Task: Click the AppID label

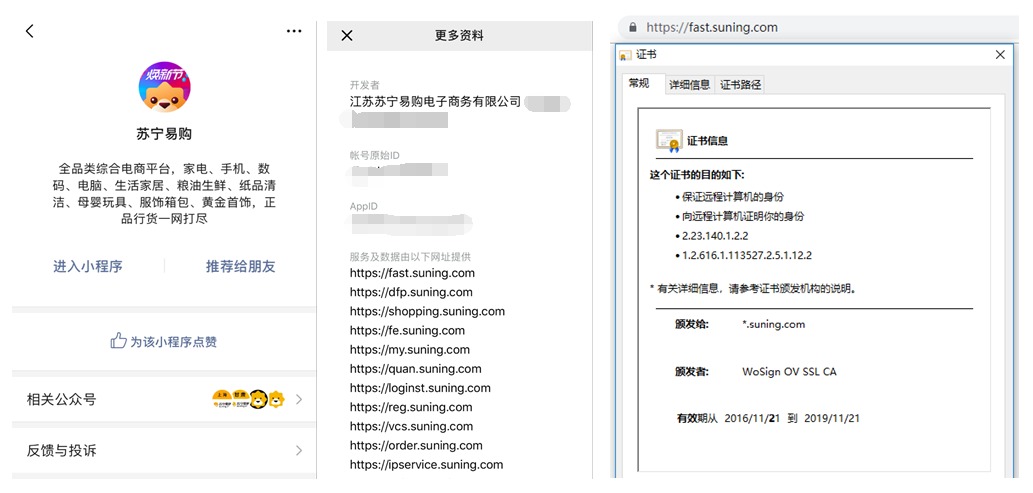Action: click(x=364, y=206)
